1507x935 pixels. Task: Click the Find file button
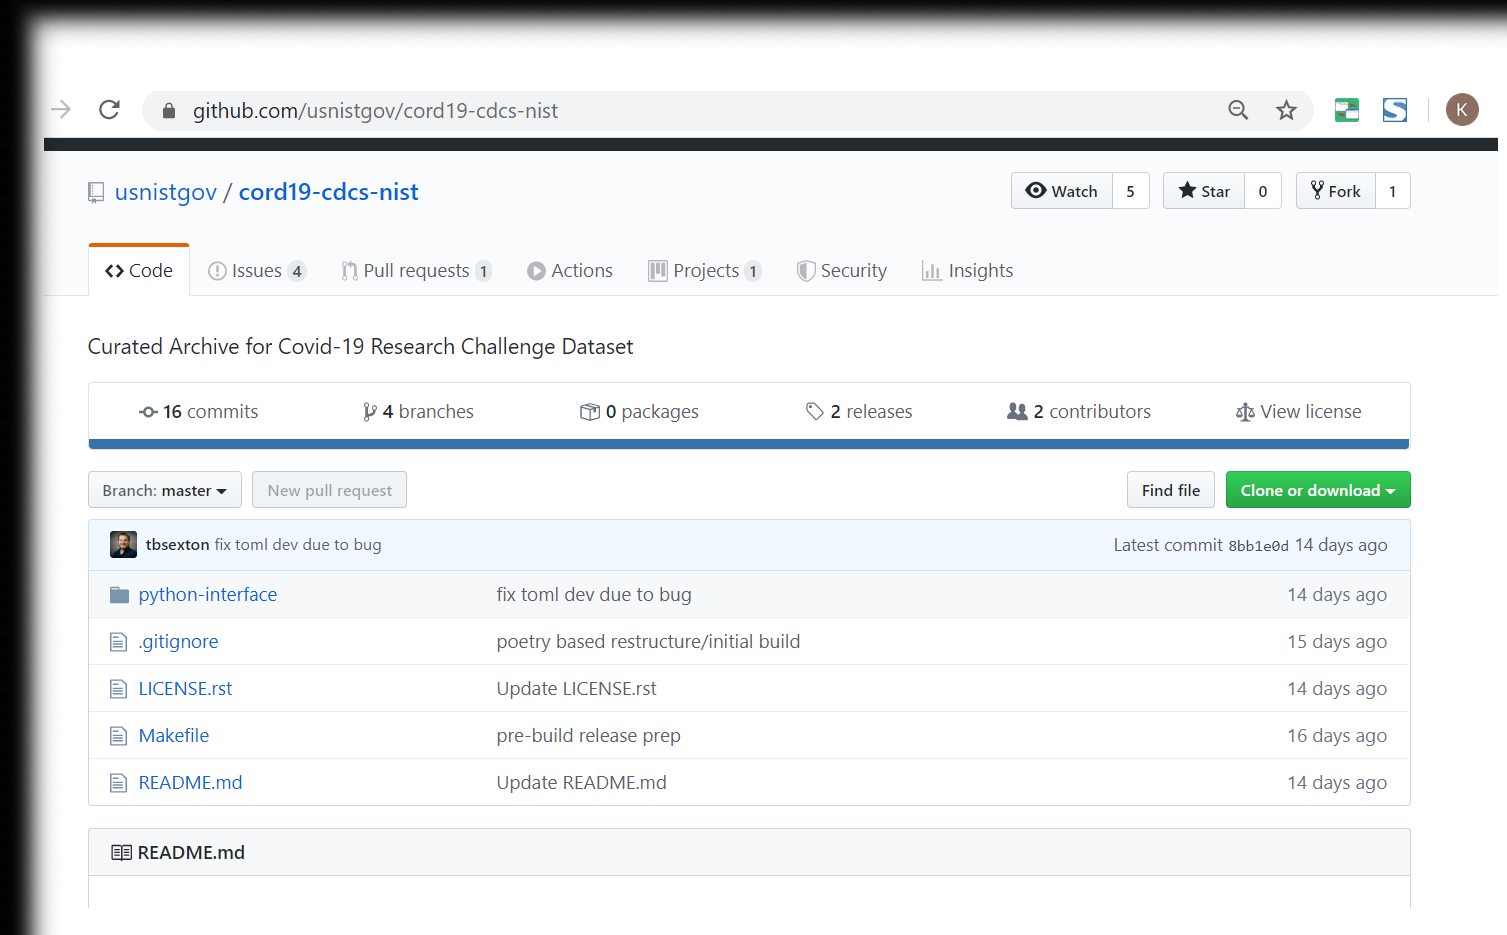[1170, 490]
